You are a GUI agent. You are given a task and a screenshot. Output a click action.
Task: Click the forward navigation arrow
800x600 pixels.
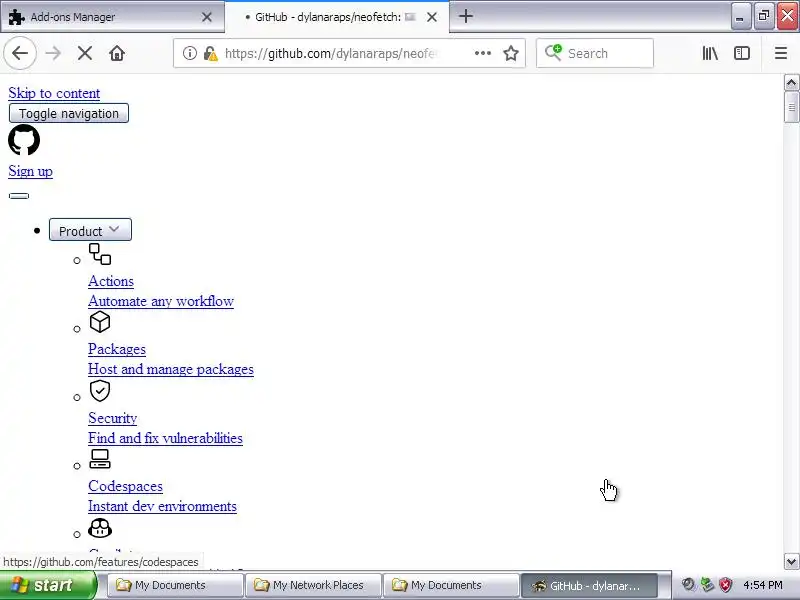tap(53, 53)
